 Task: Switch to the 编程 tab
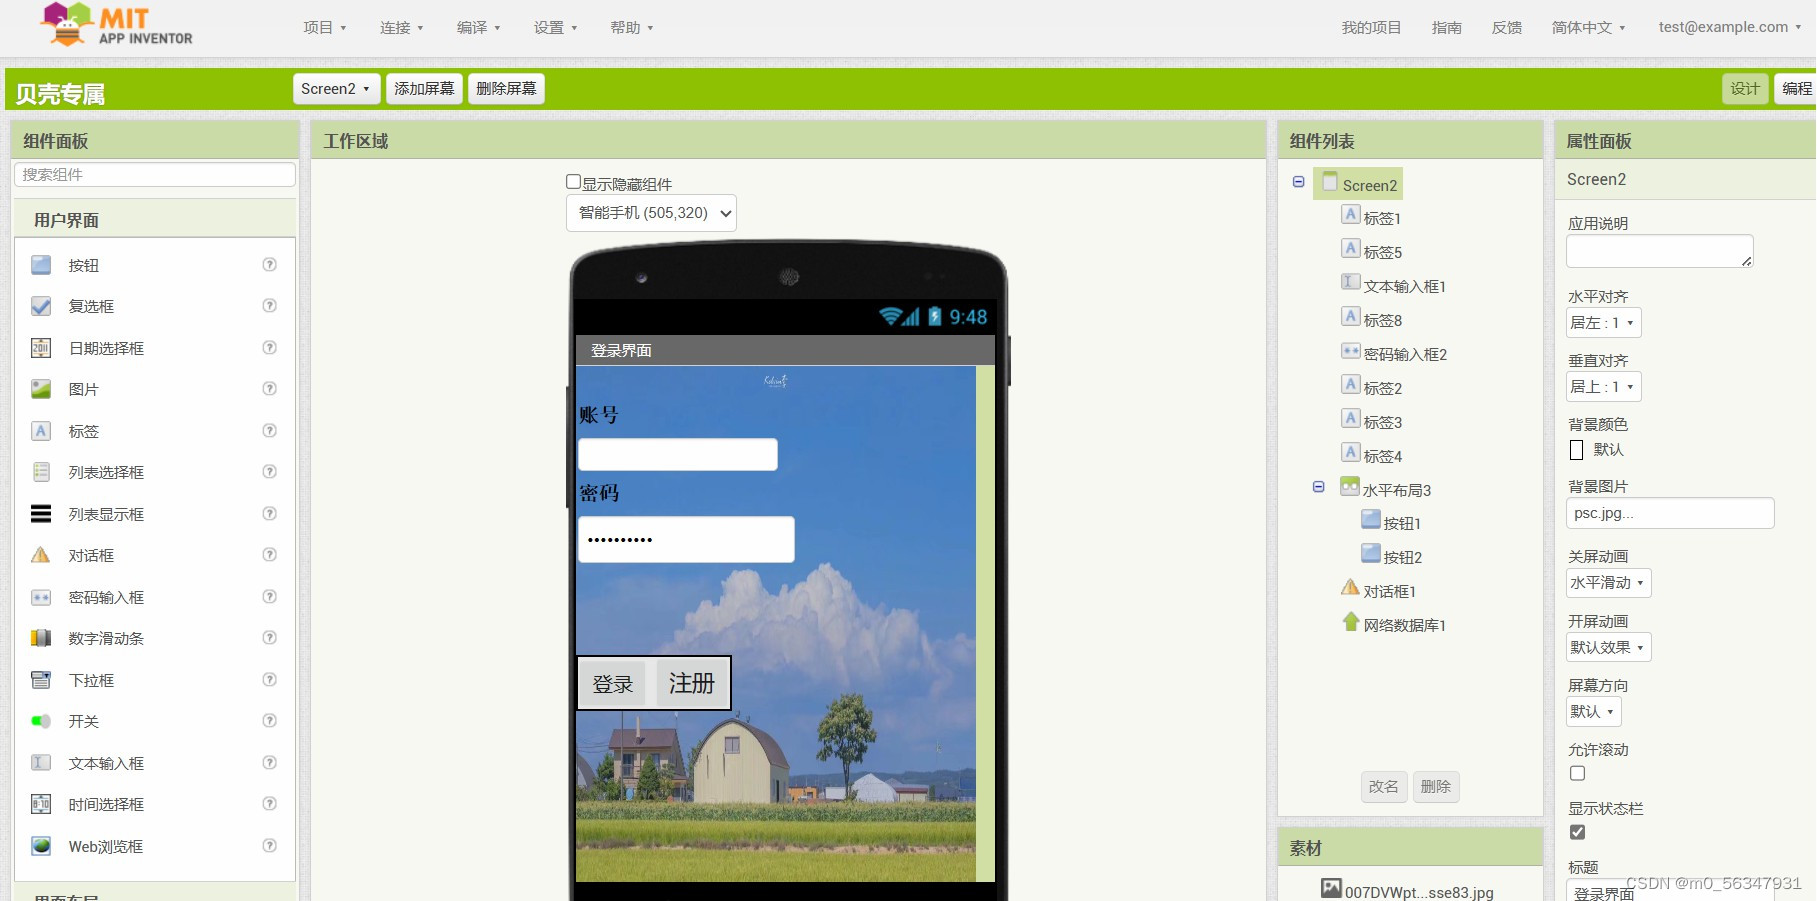[1795, 88]
